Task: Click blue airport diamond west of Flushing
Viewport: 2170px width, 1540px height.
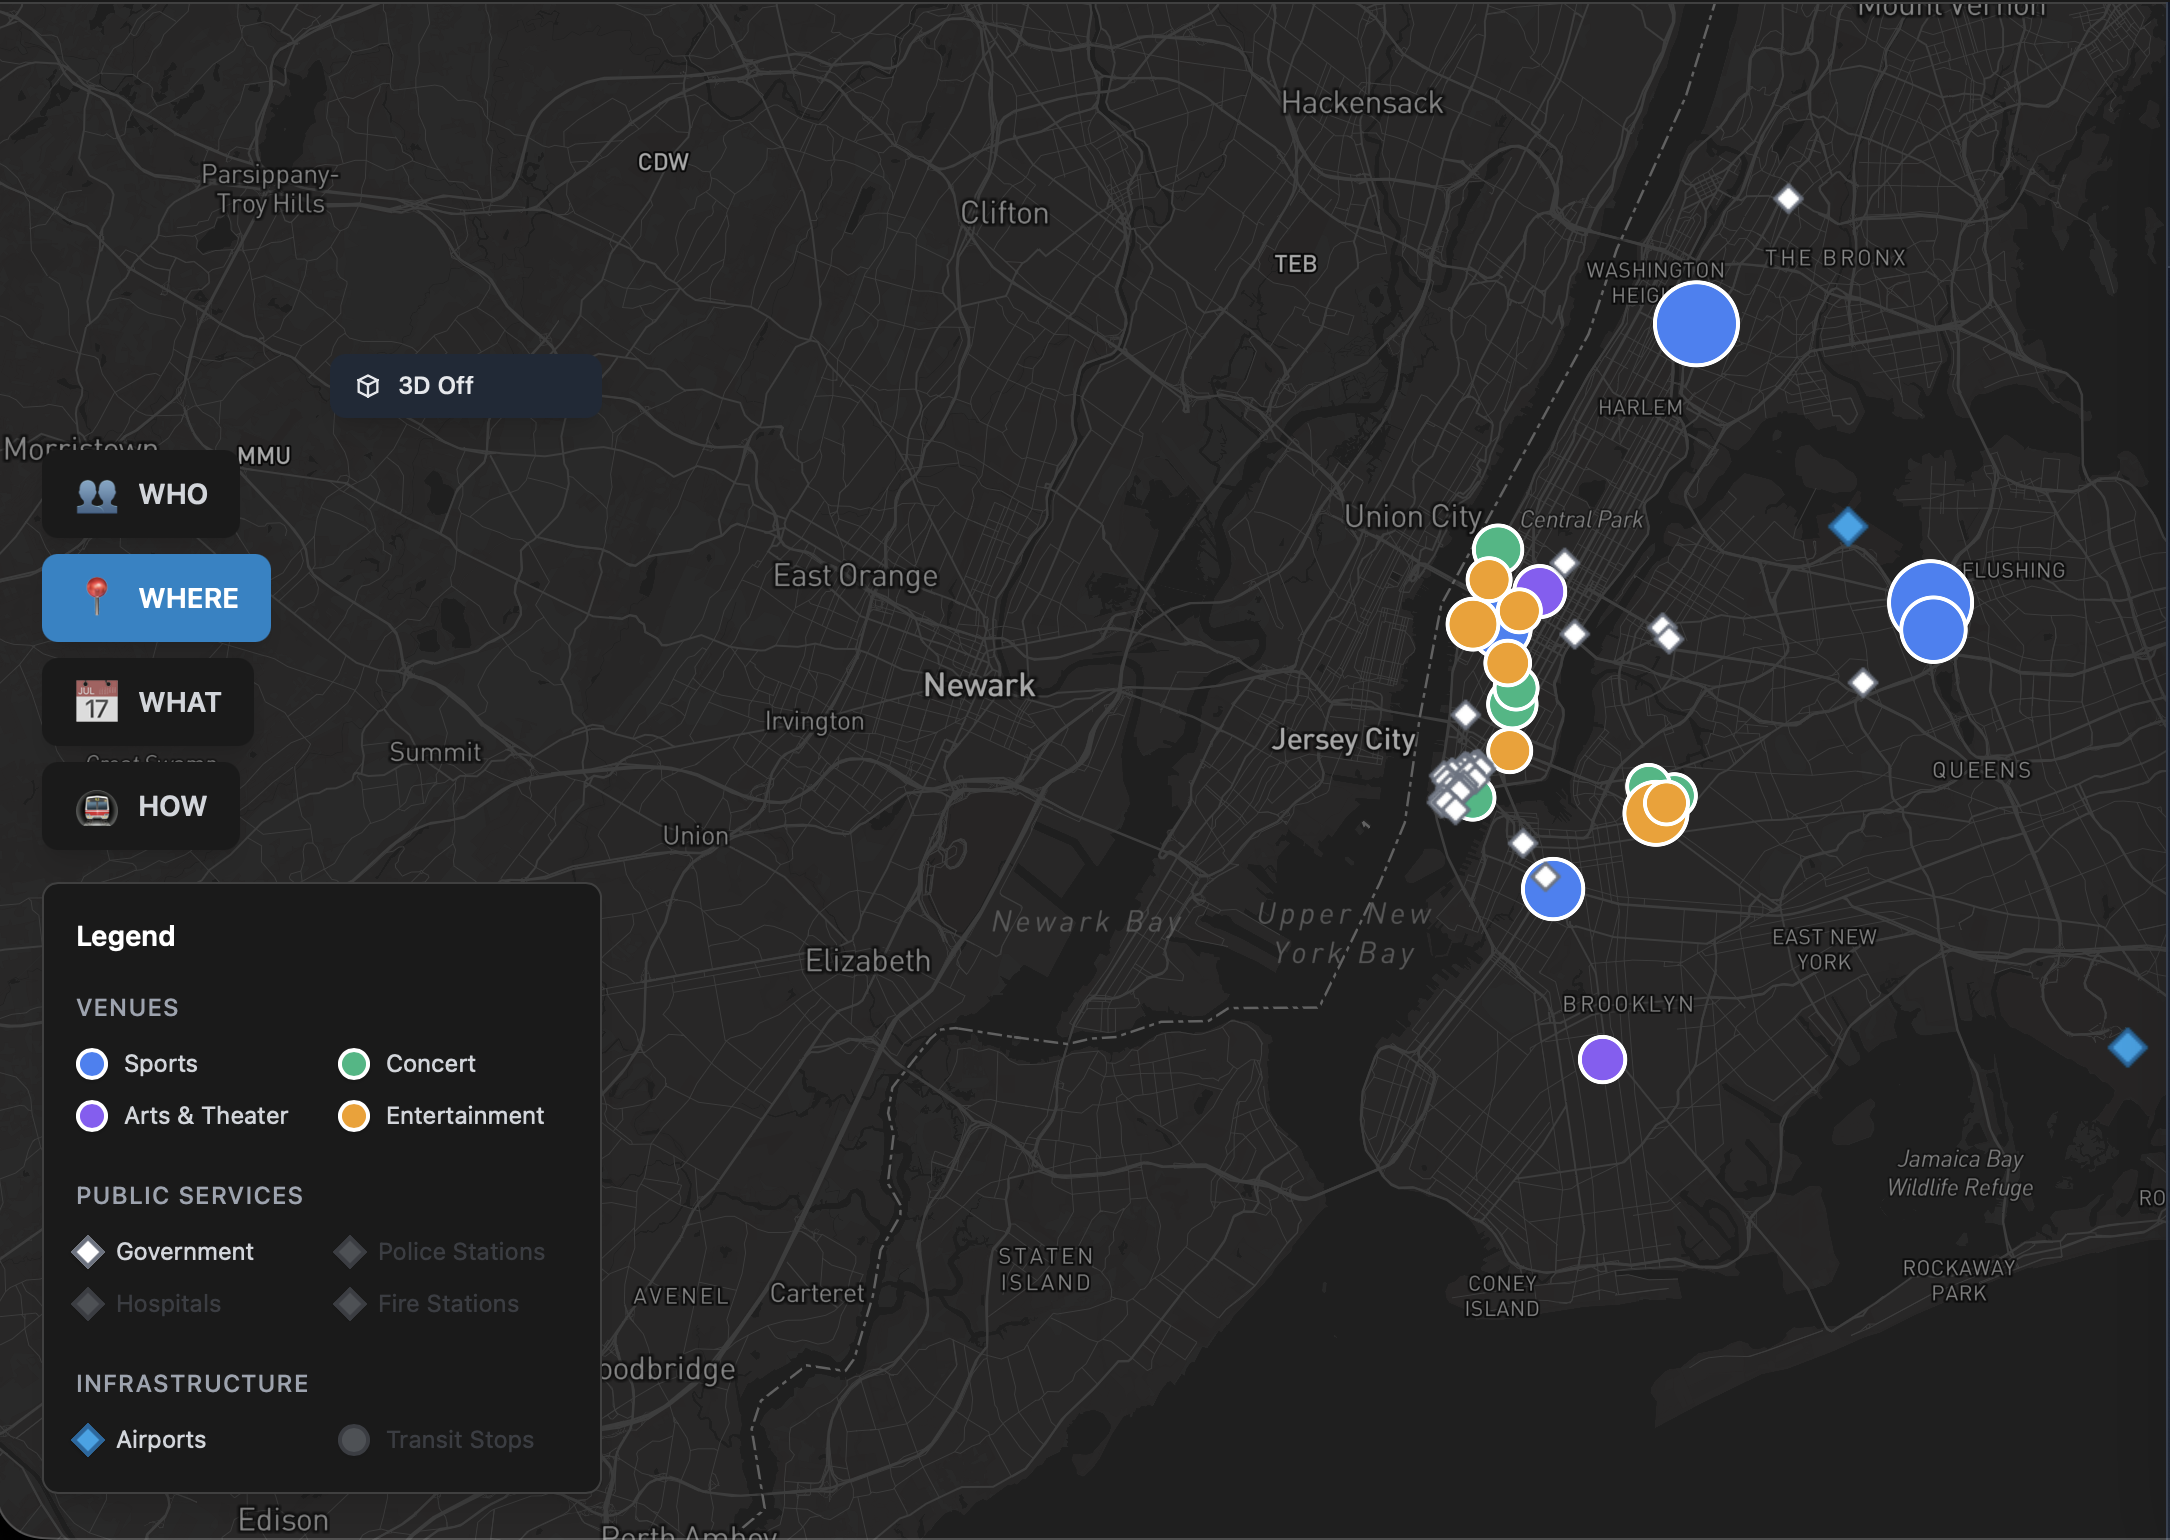Action: [x=1847, y=525]
